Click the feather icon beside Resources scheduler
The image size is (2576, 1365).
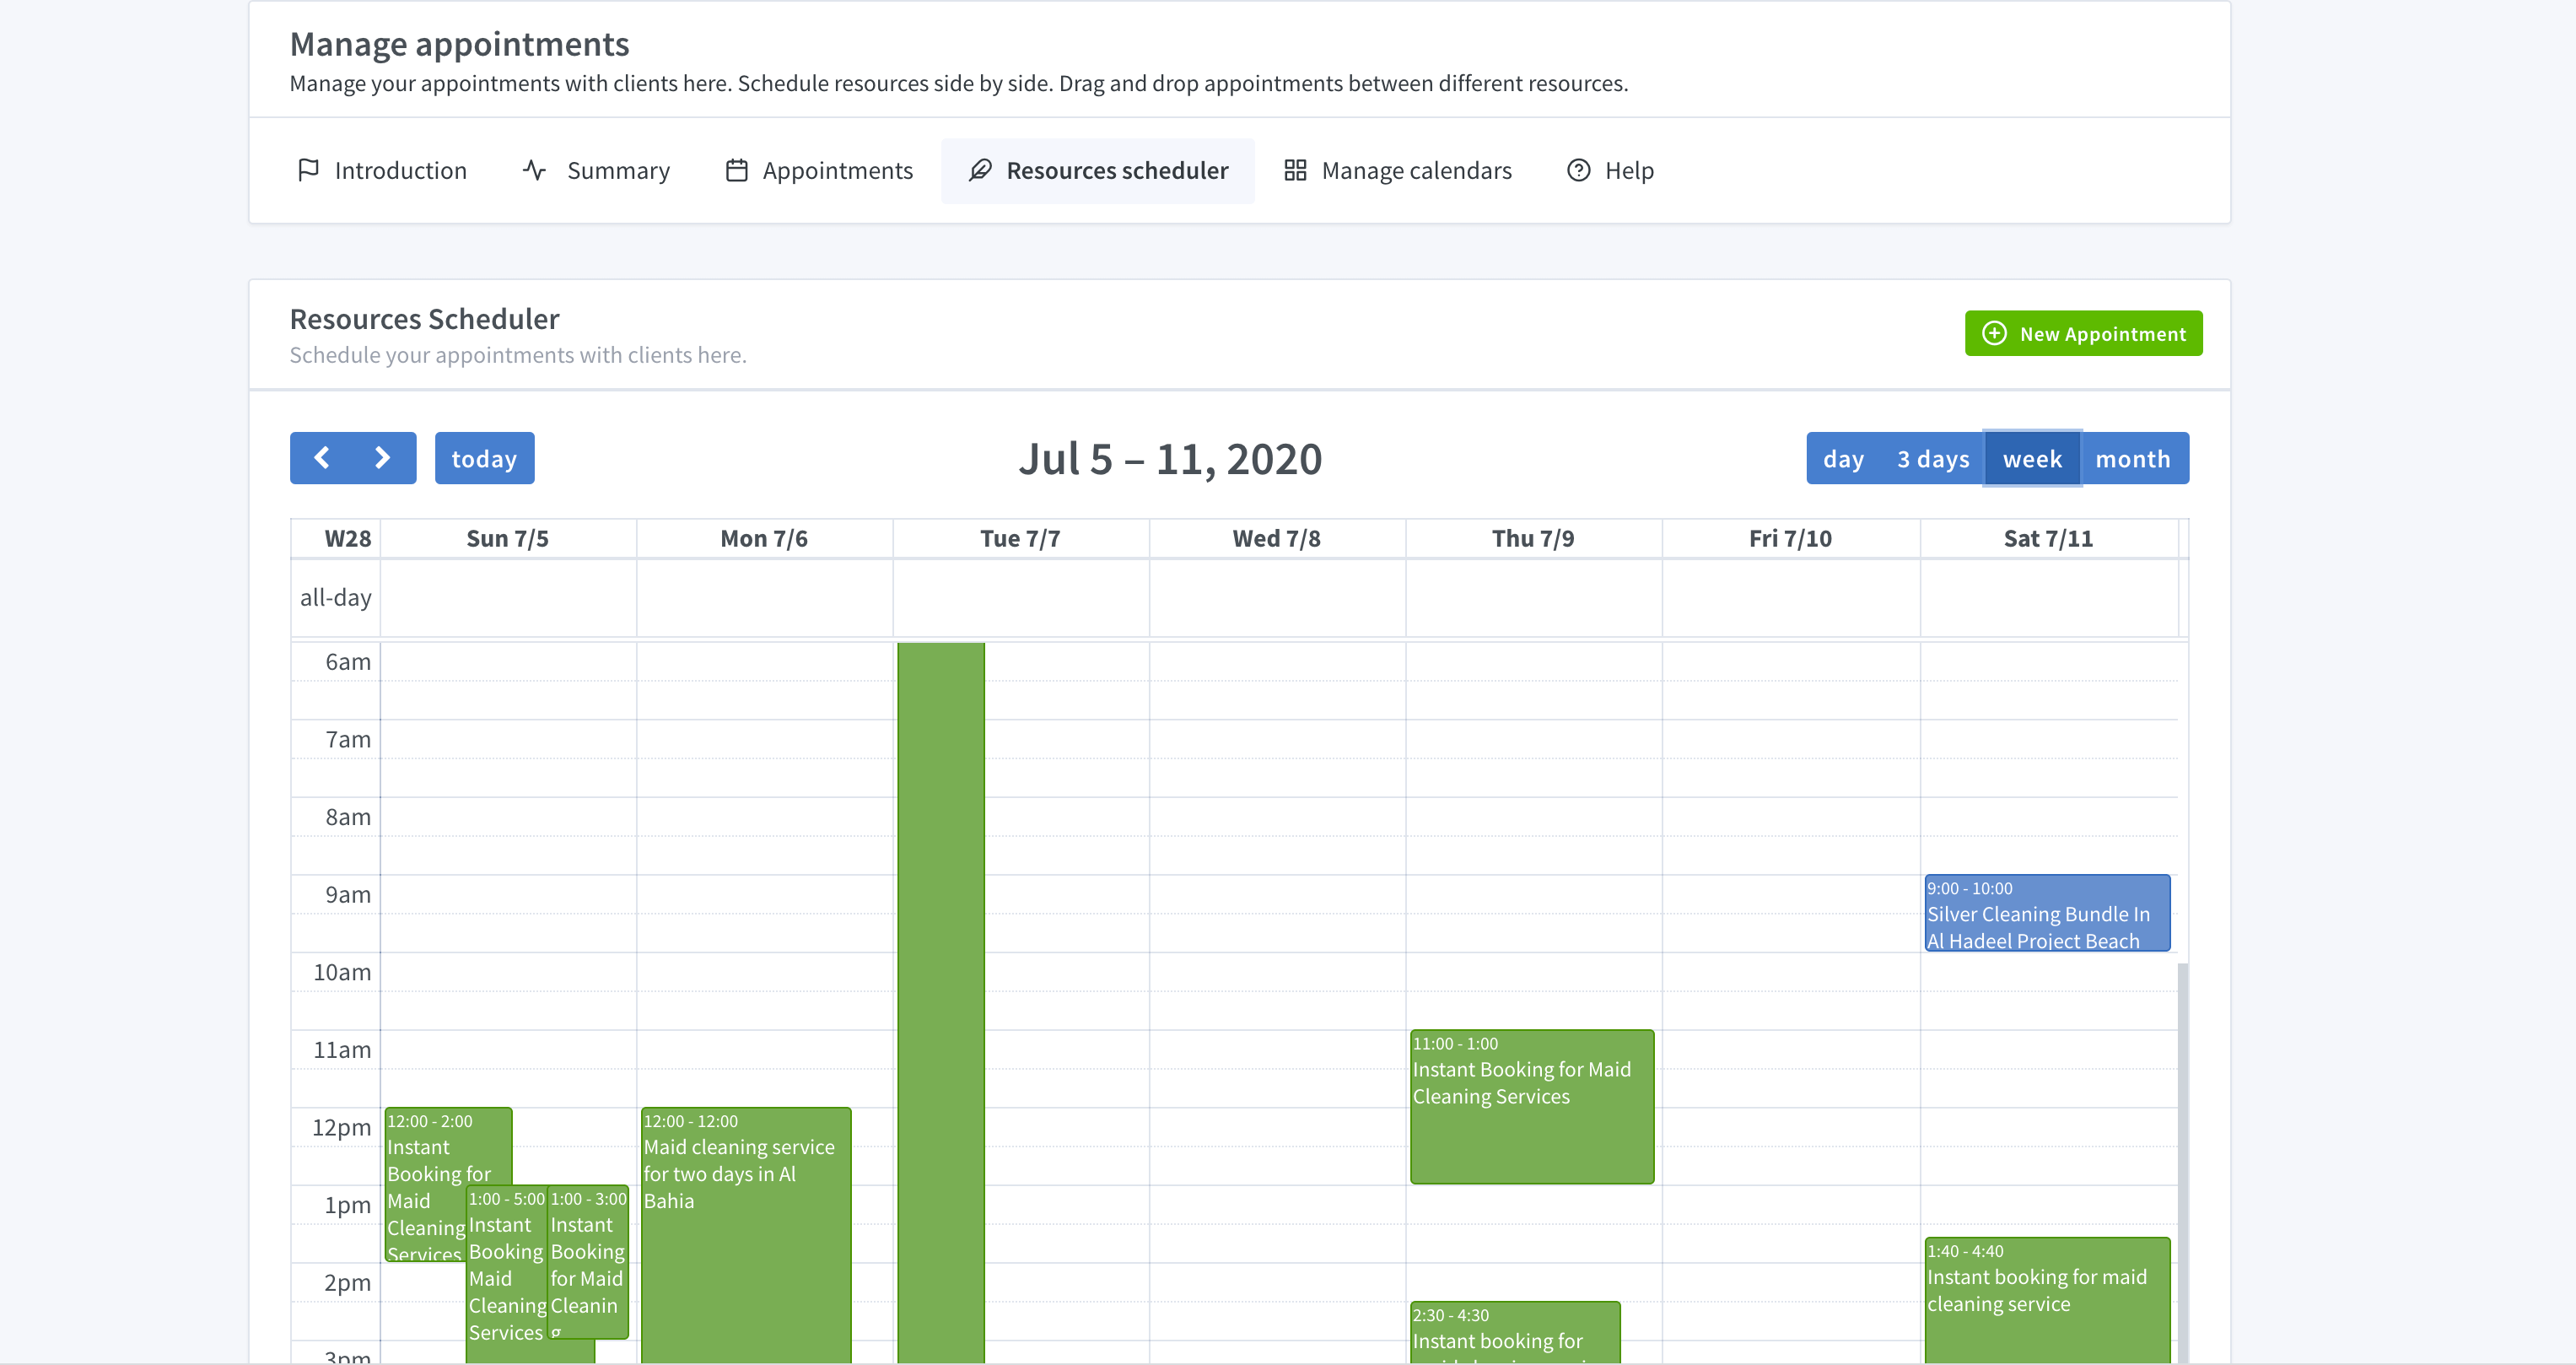click(980, 170)
